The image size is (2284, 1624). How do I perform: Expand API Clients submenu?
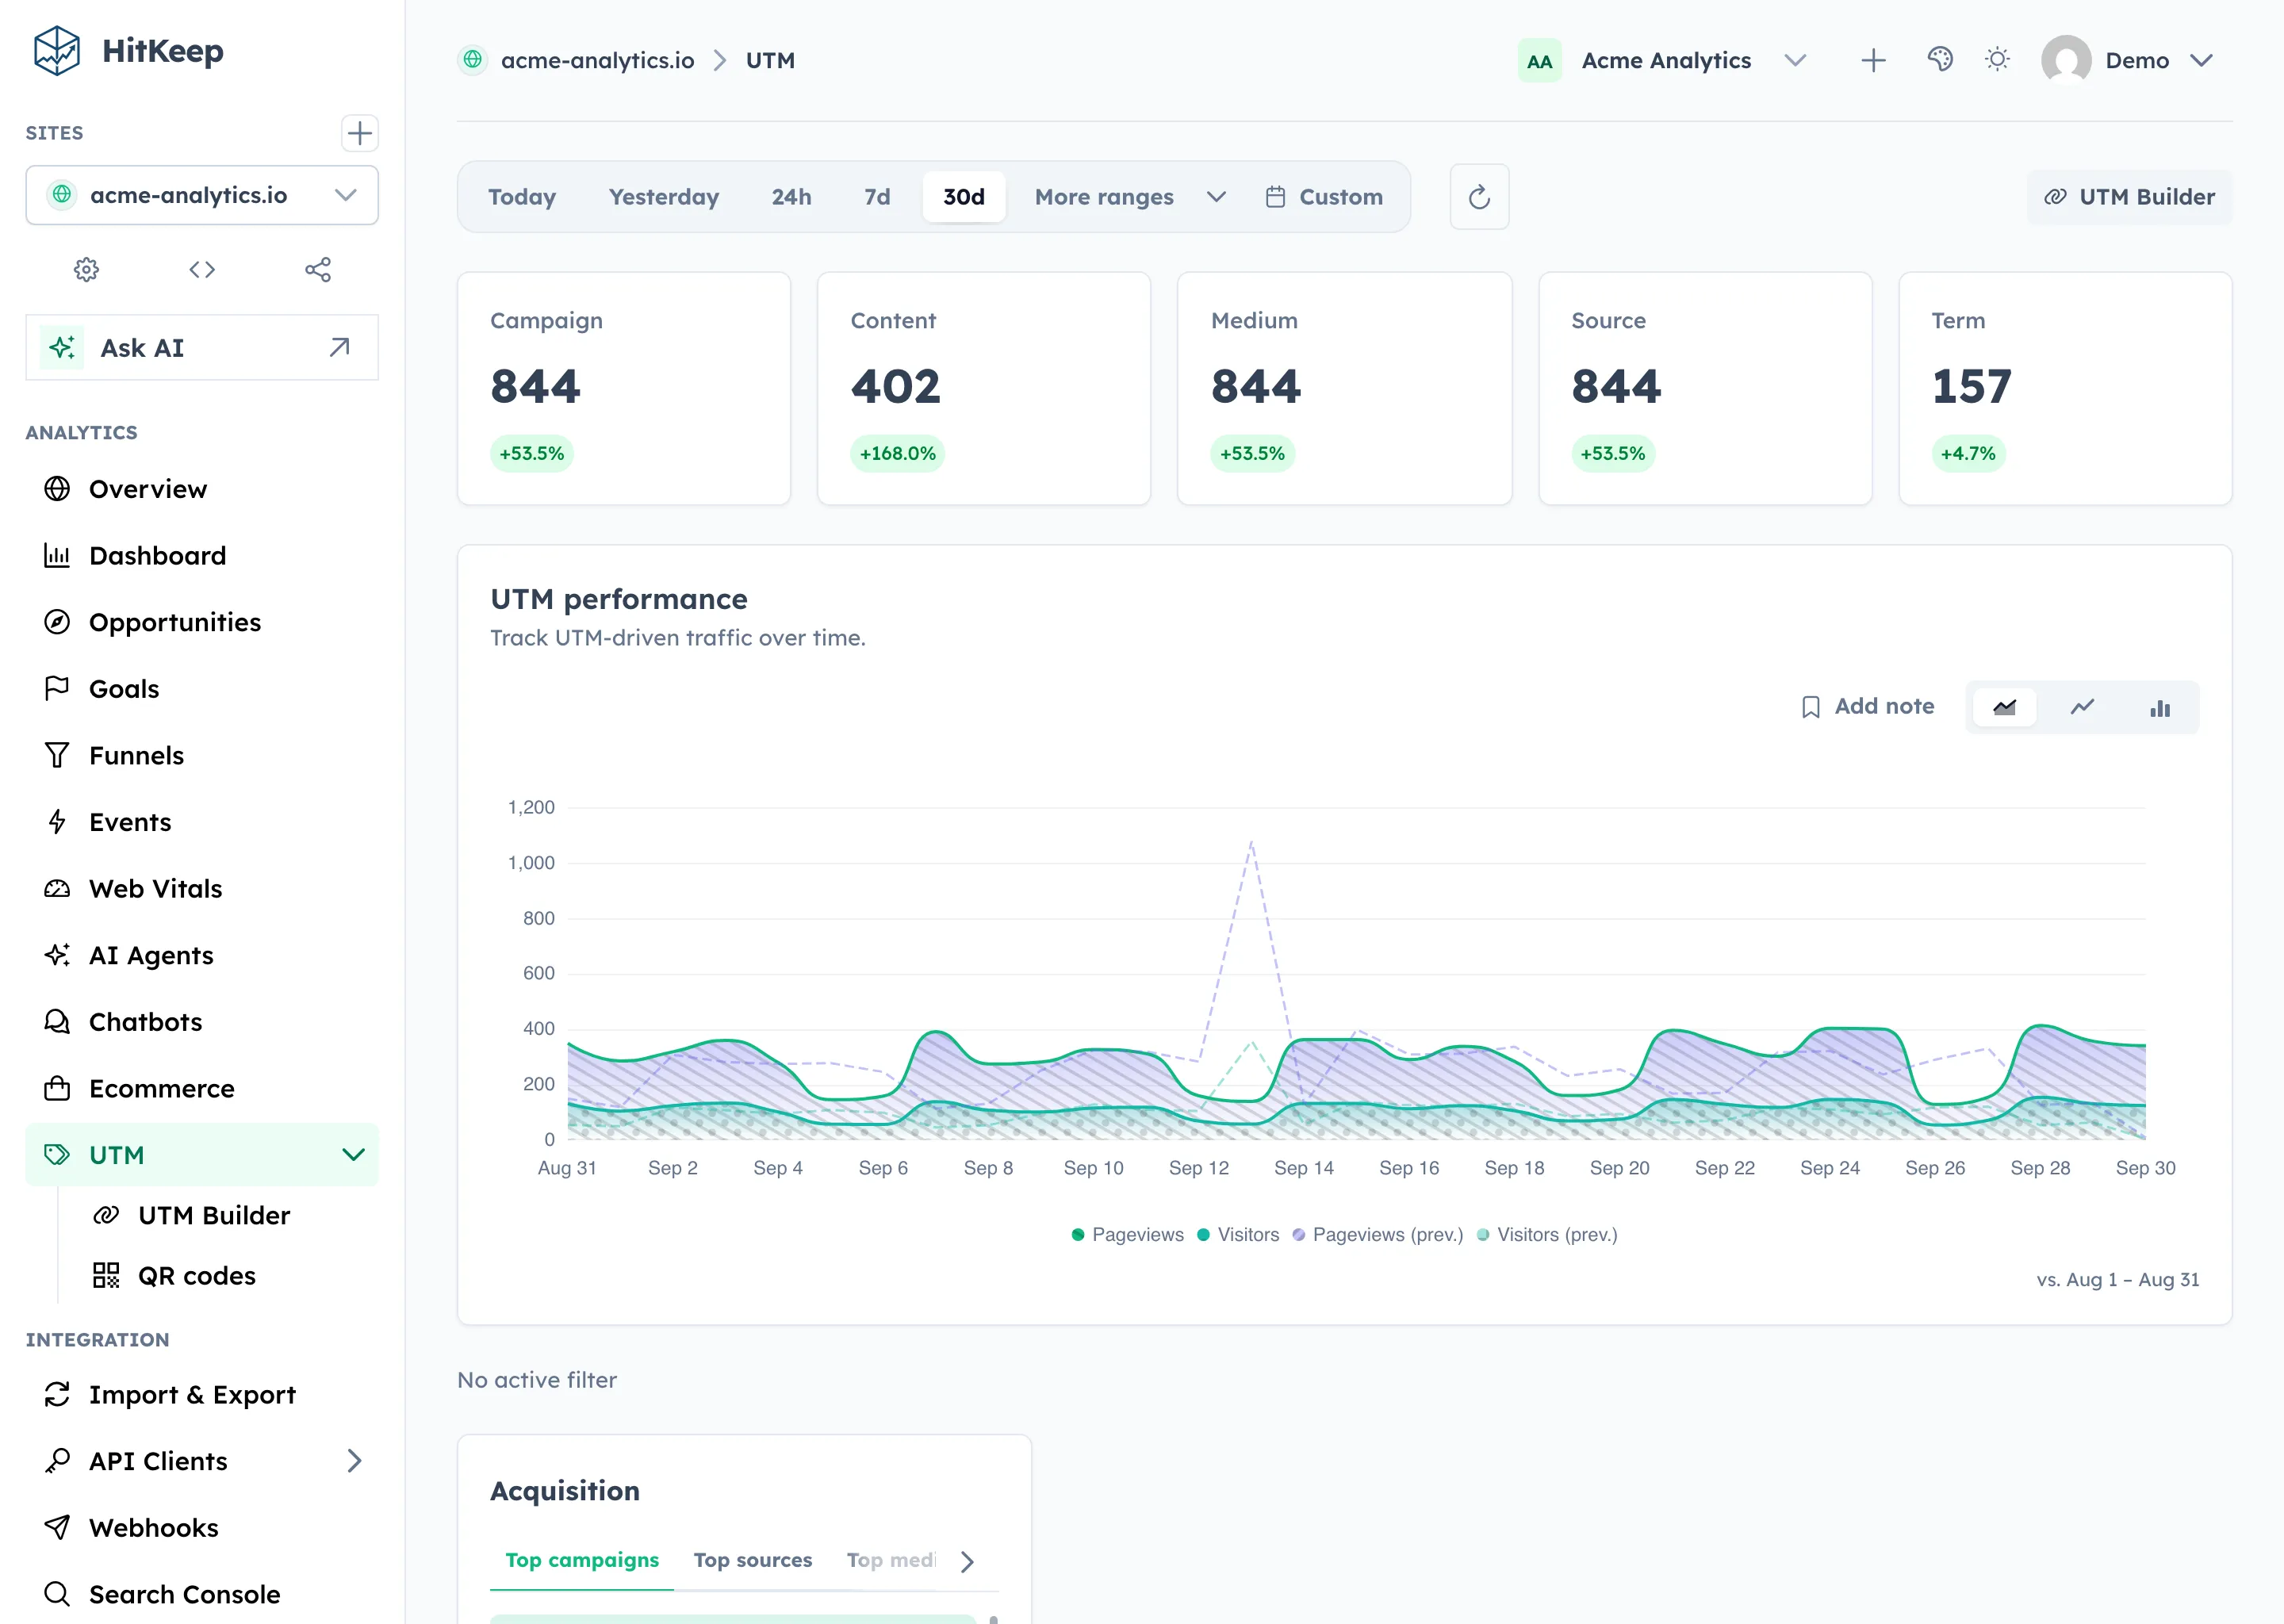click(354, 1461)
